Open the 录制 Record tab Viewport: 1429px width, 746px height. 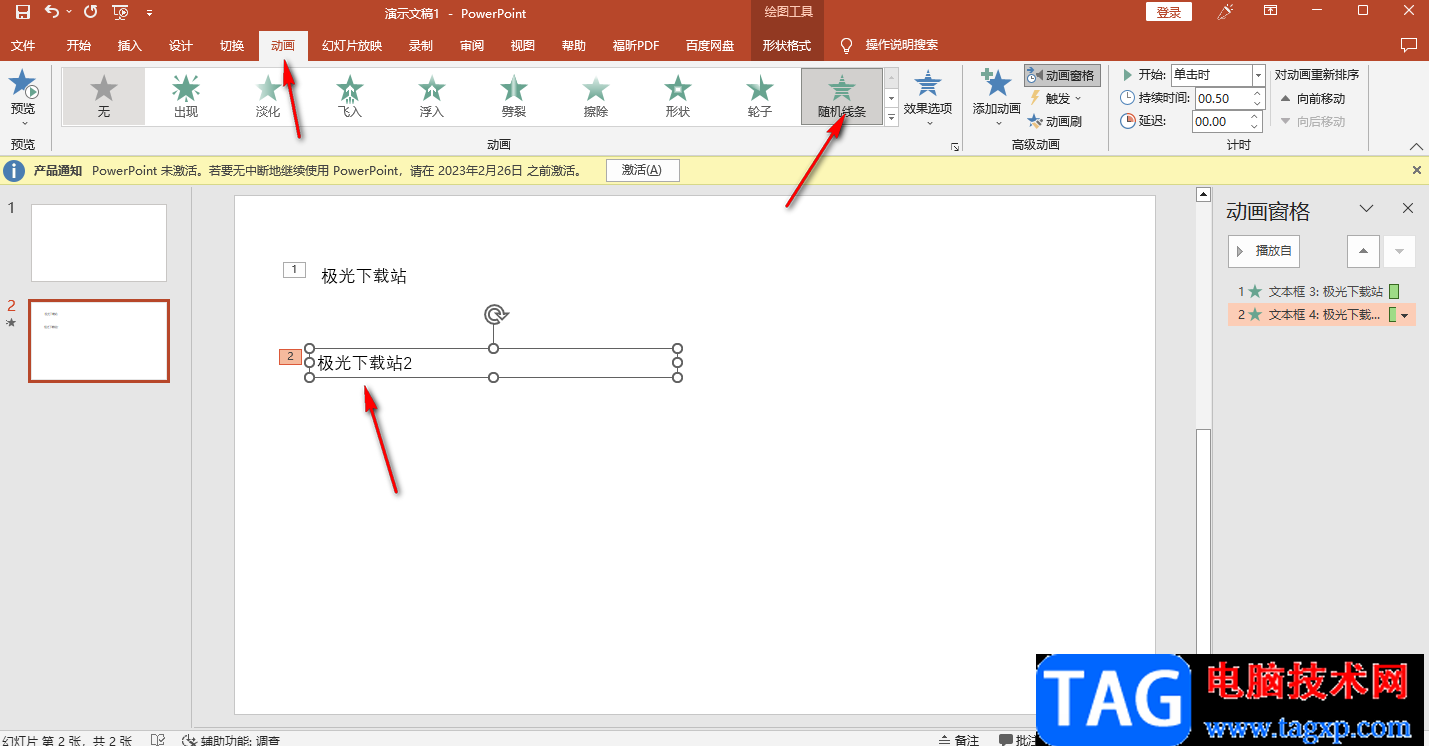pos(421,45)
